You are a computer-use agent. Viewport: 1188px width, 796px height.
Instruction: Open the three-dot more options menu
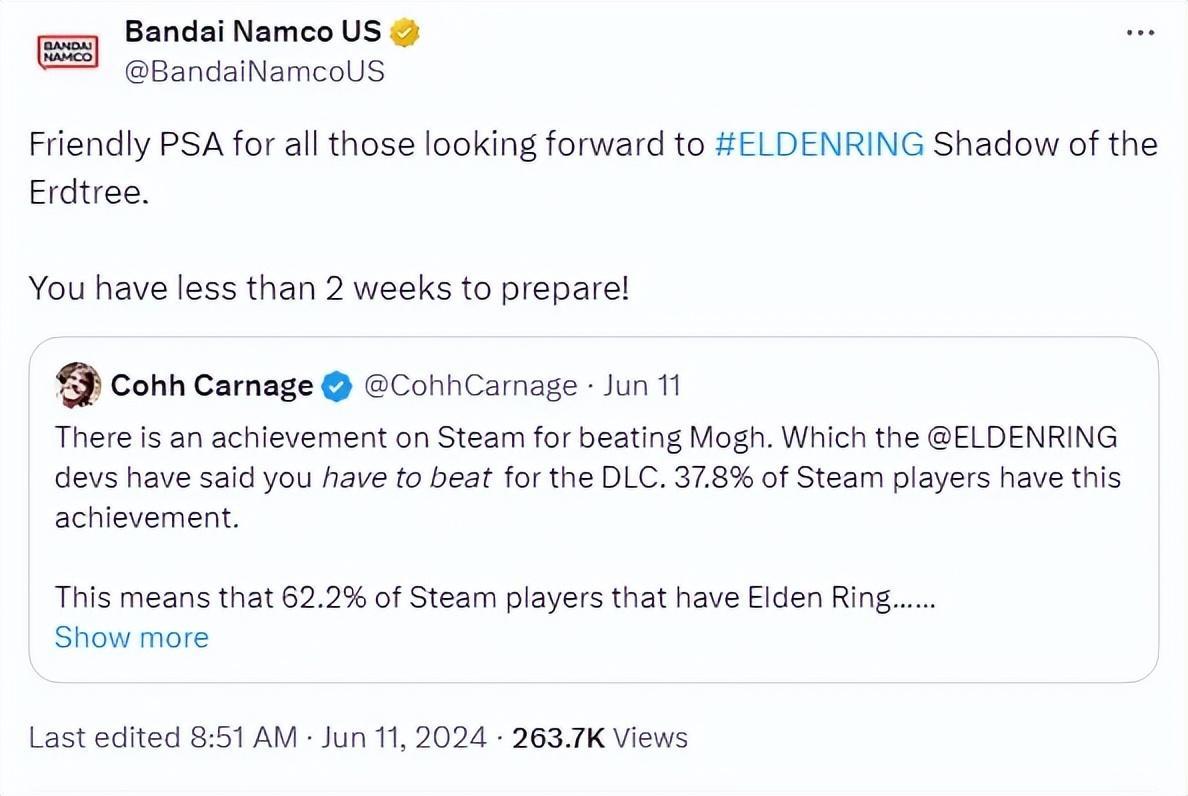coord(1140,33)
